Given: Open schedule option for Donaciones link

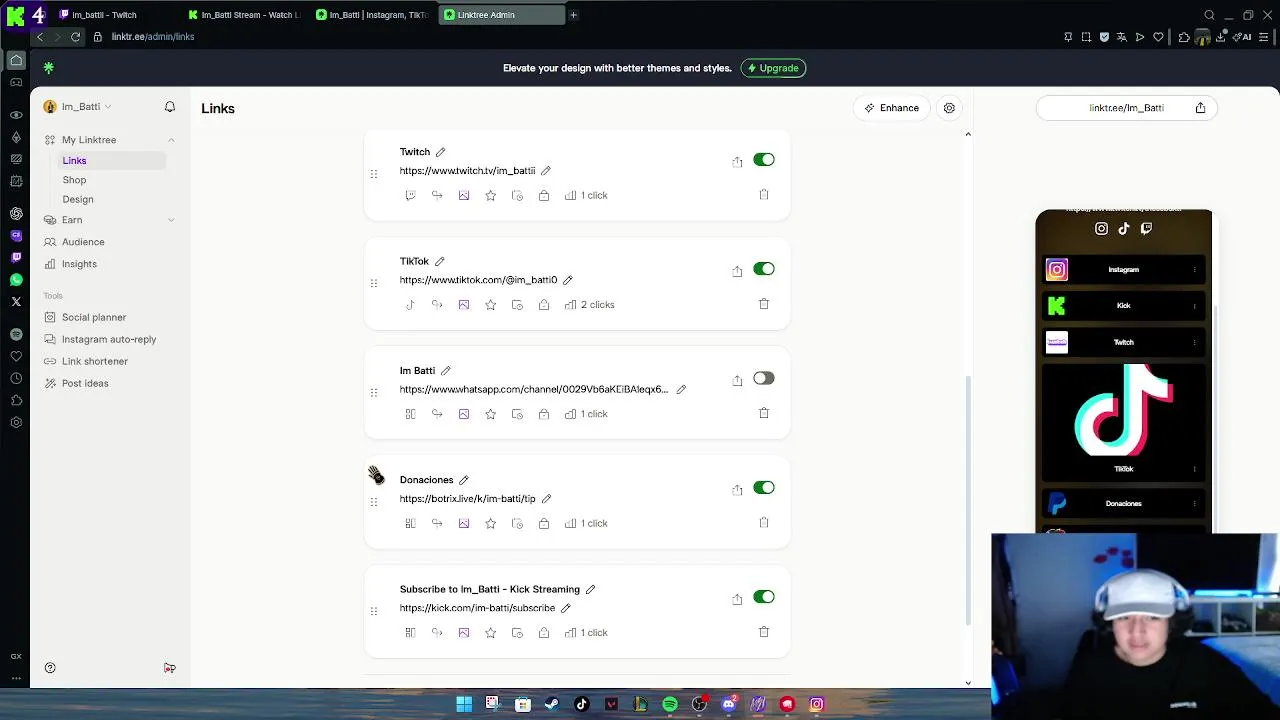Looking at the screenshot, I should (517, 523).
